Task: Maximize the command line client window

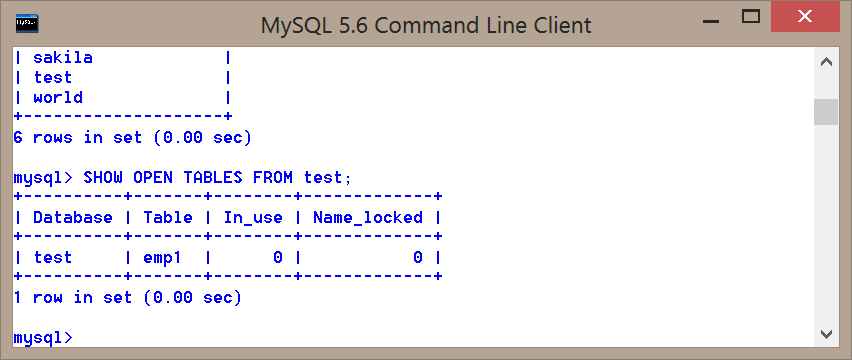Action: point(750,17)
